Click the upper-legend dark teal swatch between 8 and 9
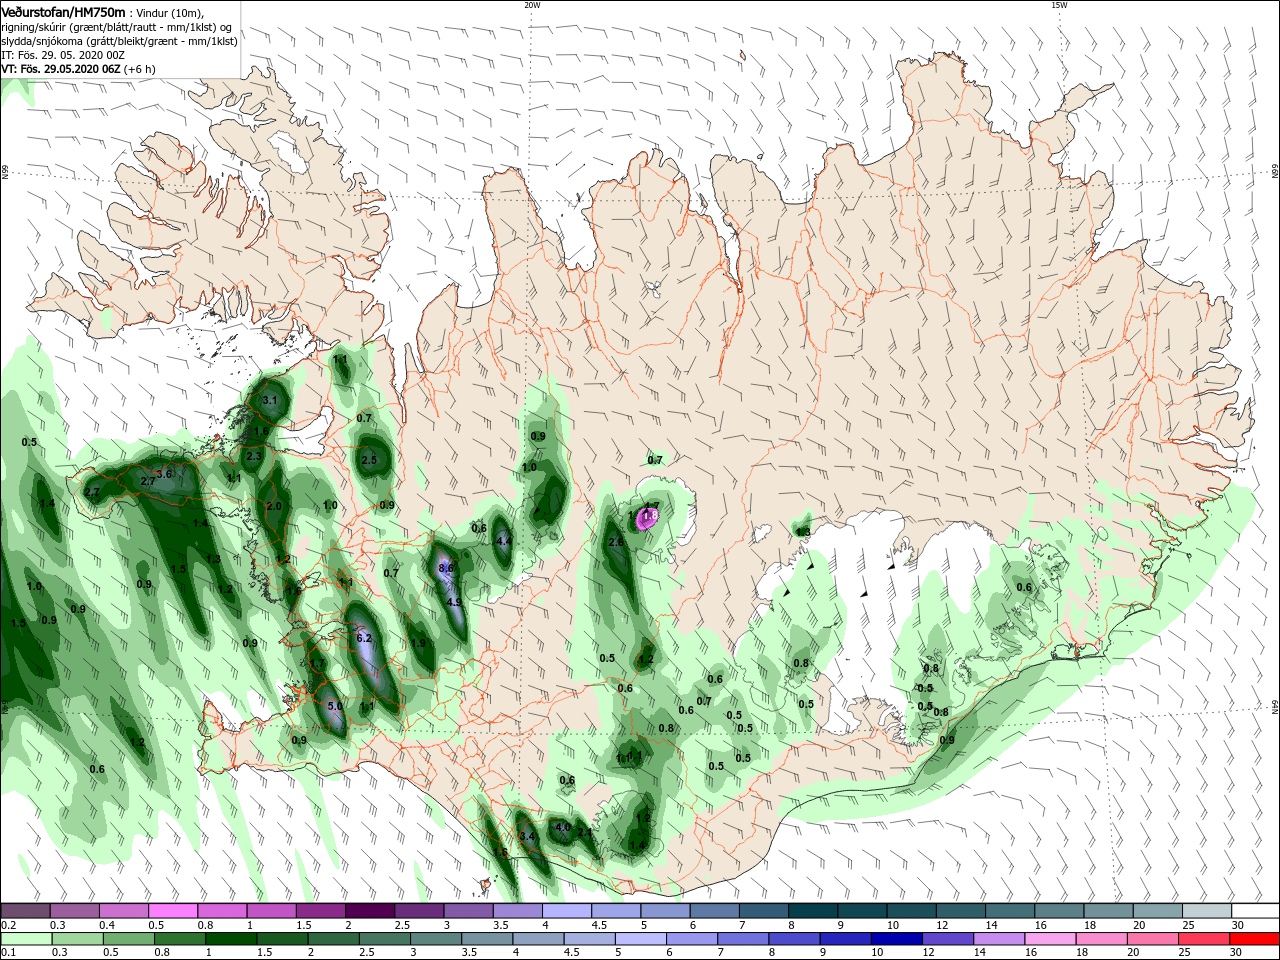This screenshot has width=1280, height=960. point(812,911)
